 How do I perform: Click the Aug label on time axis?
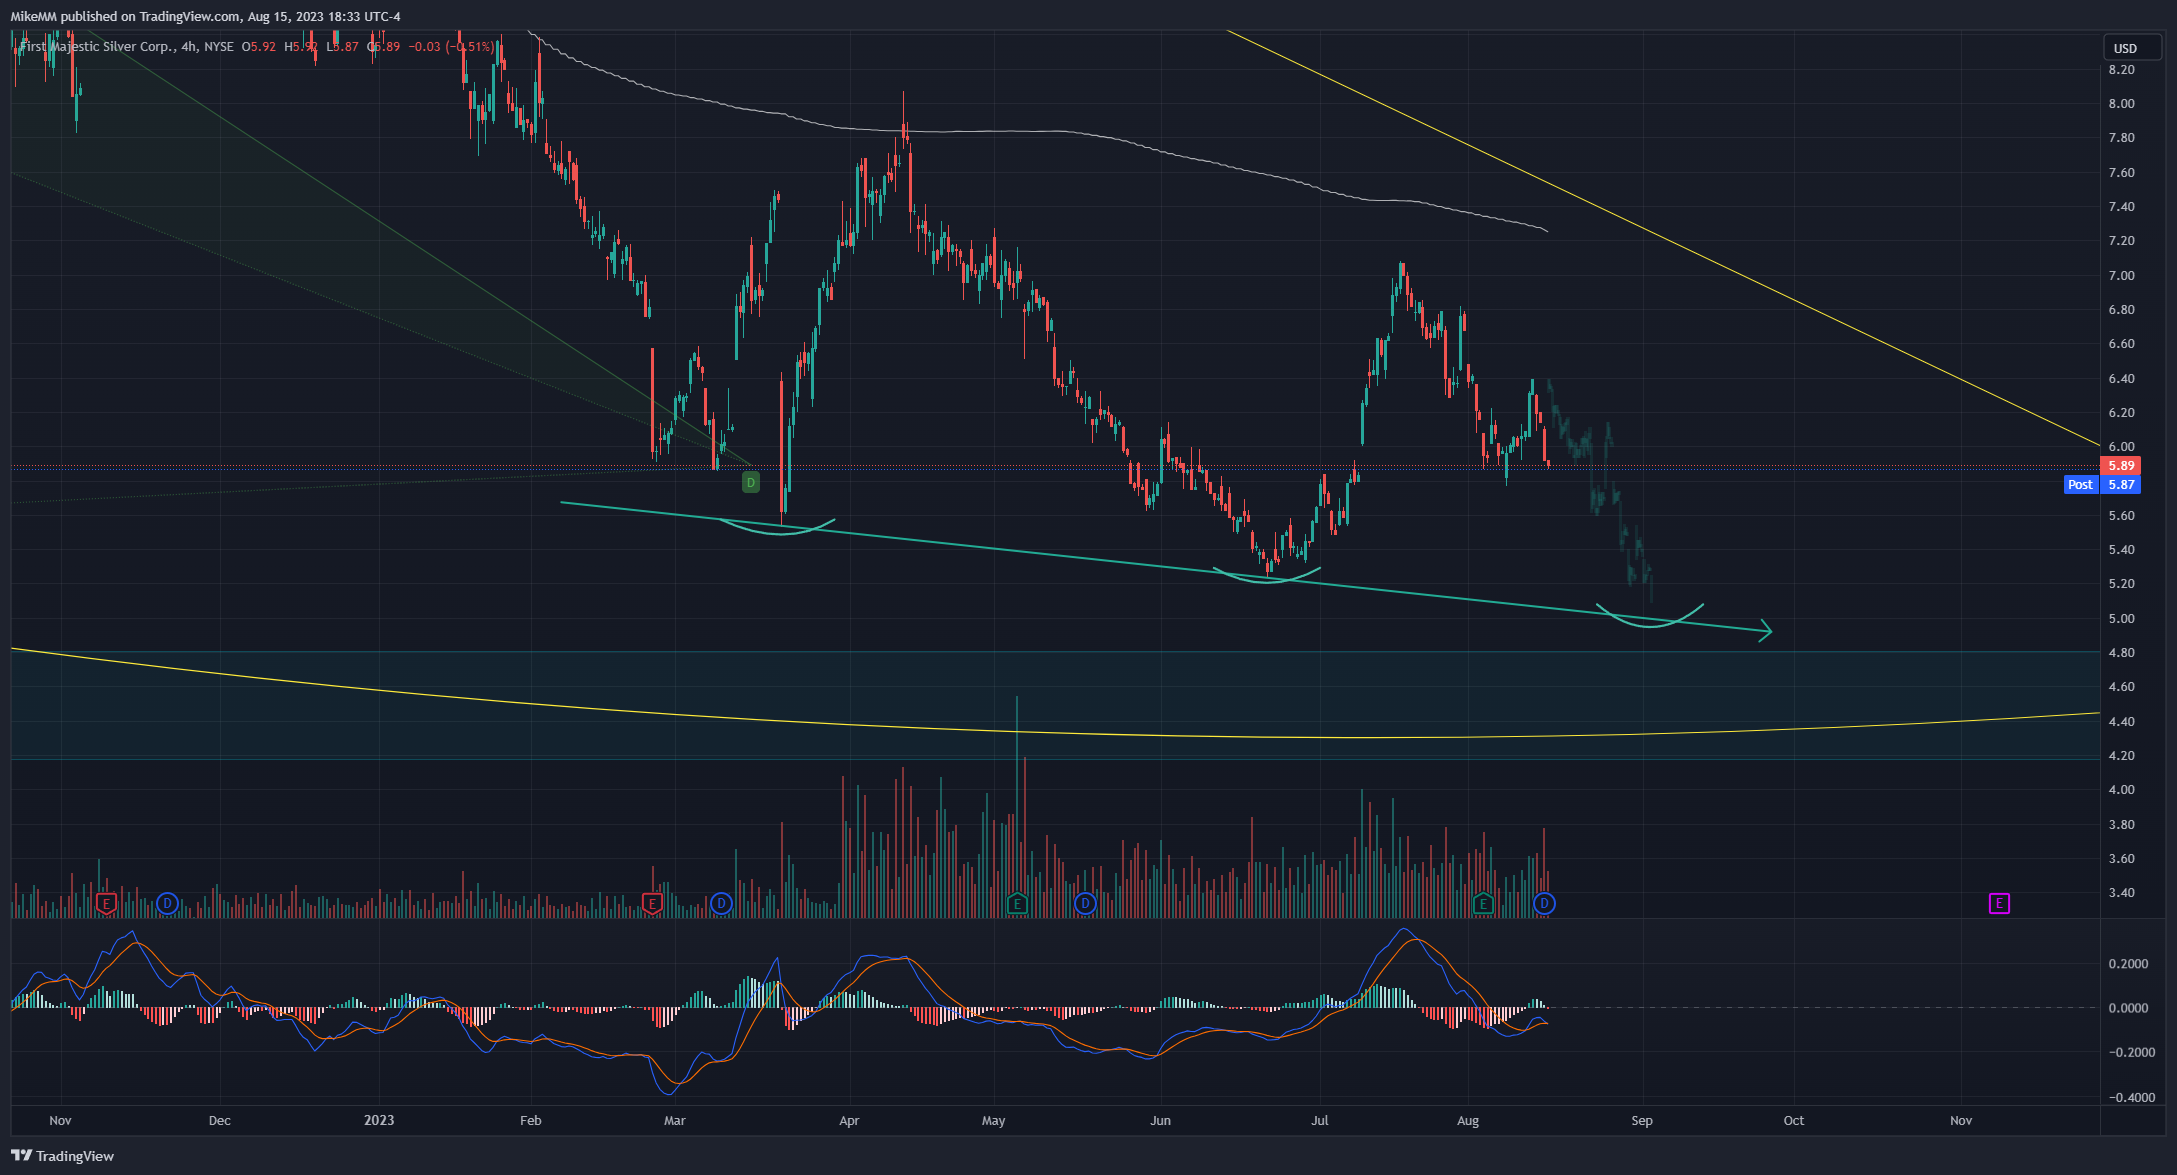click(1468, 1120)
